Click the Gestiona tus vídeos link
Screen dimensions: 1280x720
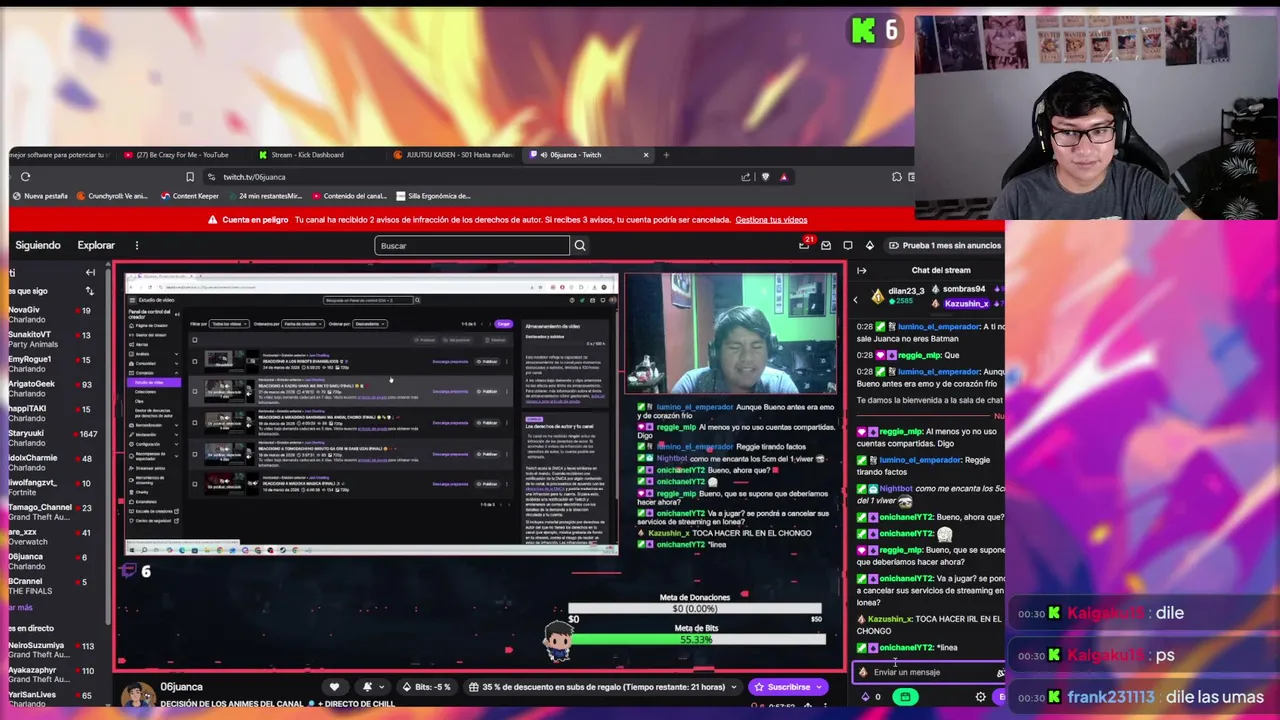(x=771, y=220)
